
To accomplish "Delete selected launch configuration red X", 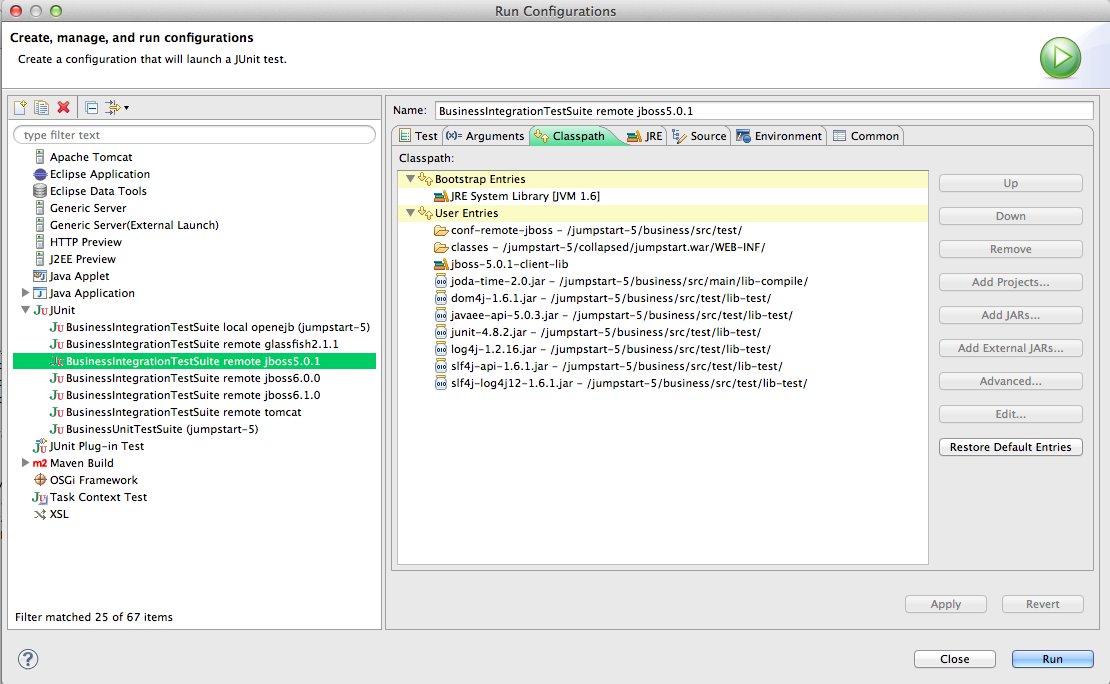I will (64, 108).
